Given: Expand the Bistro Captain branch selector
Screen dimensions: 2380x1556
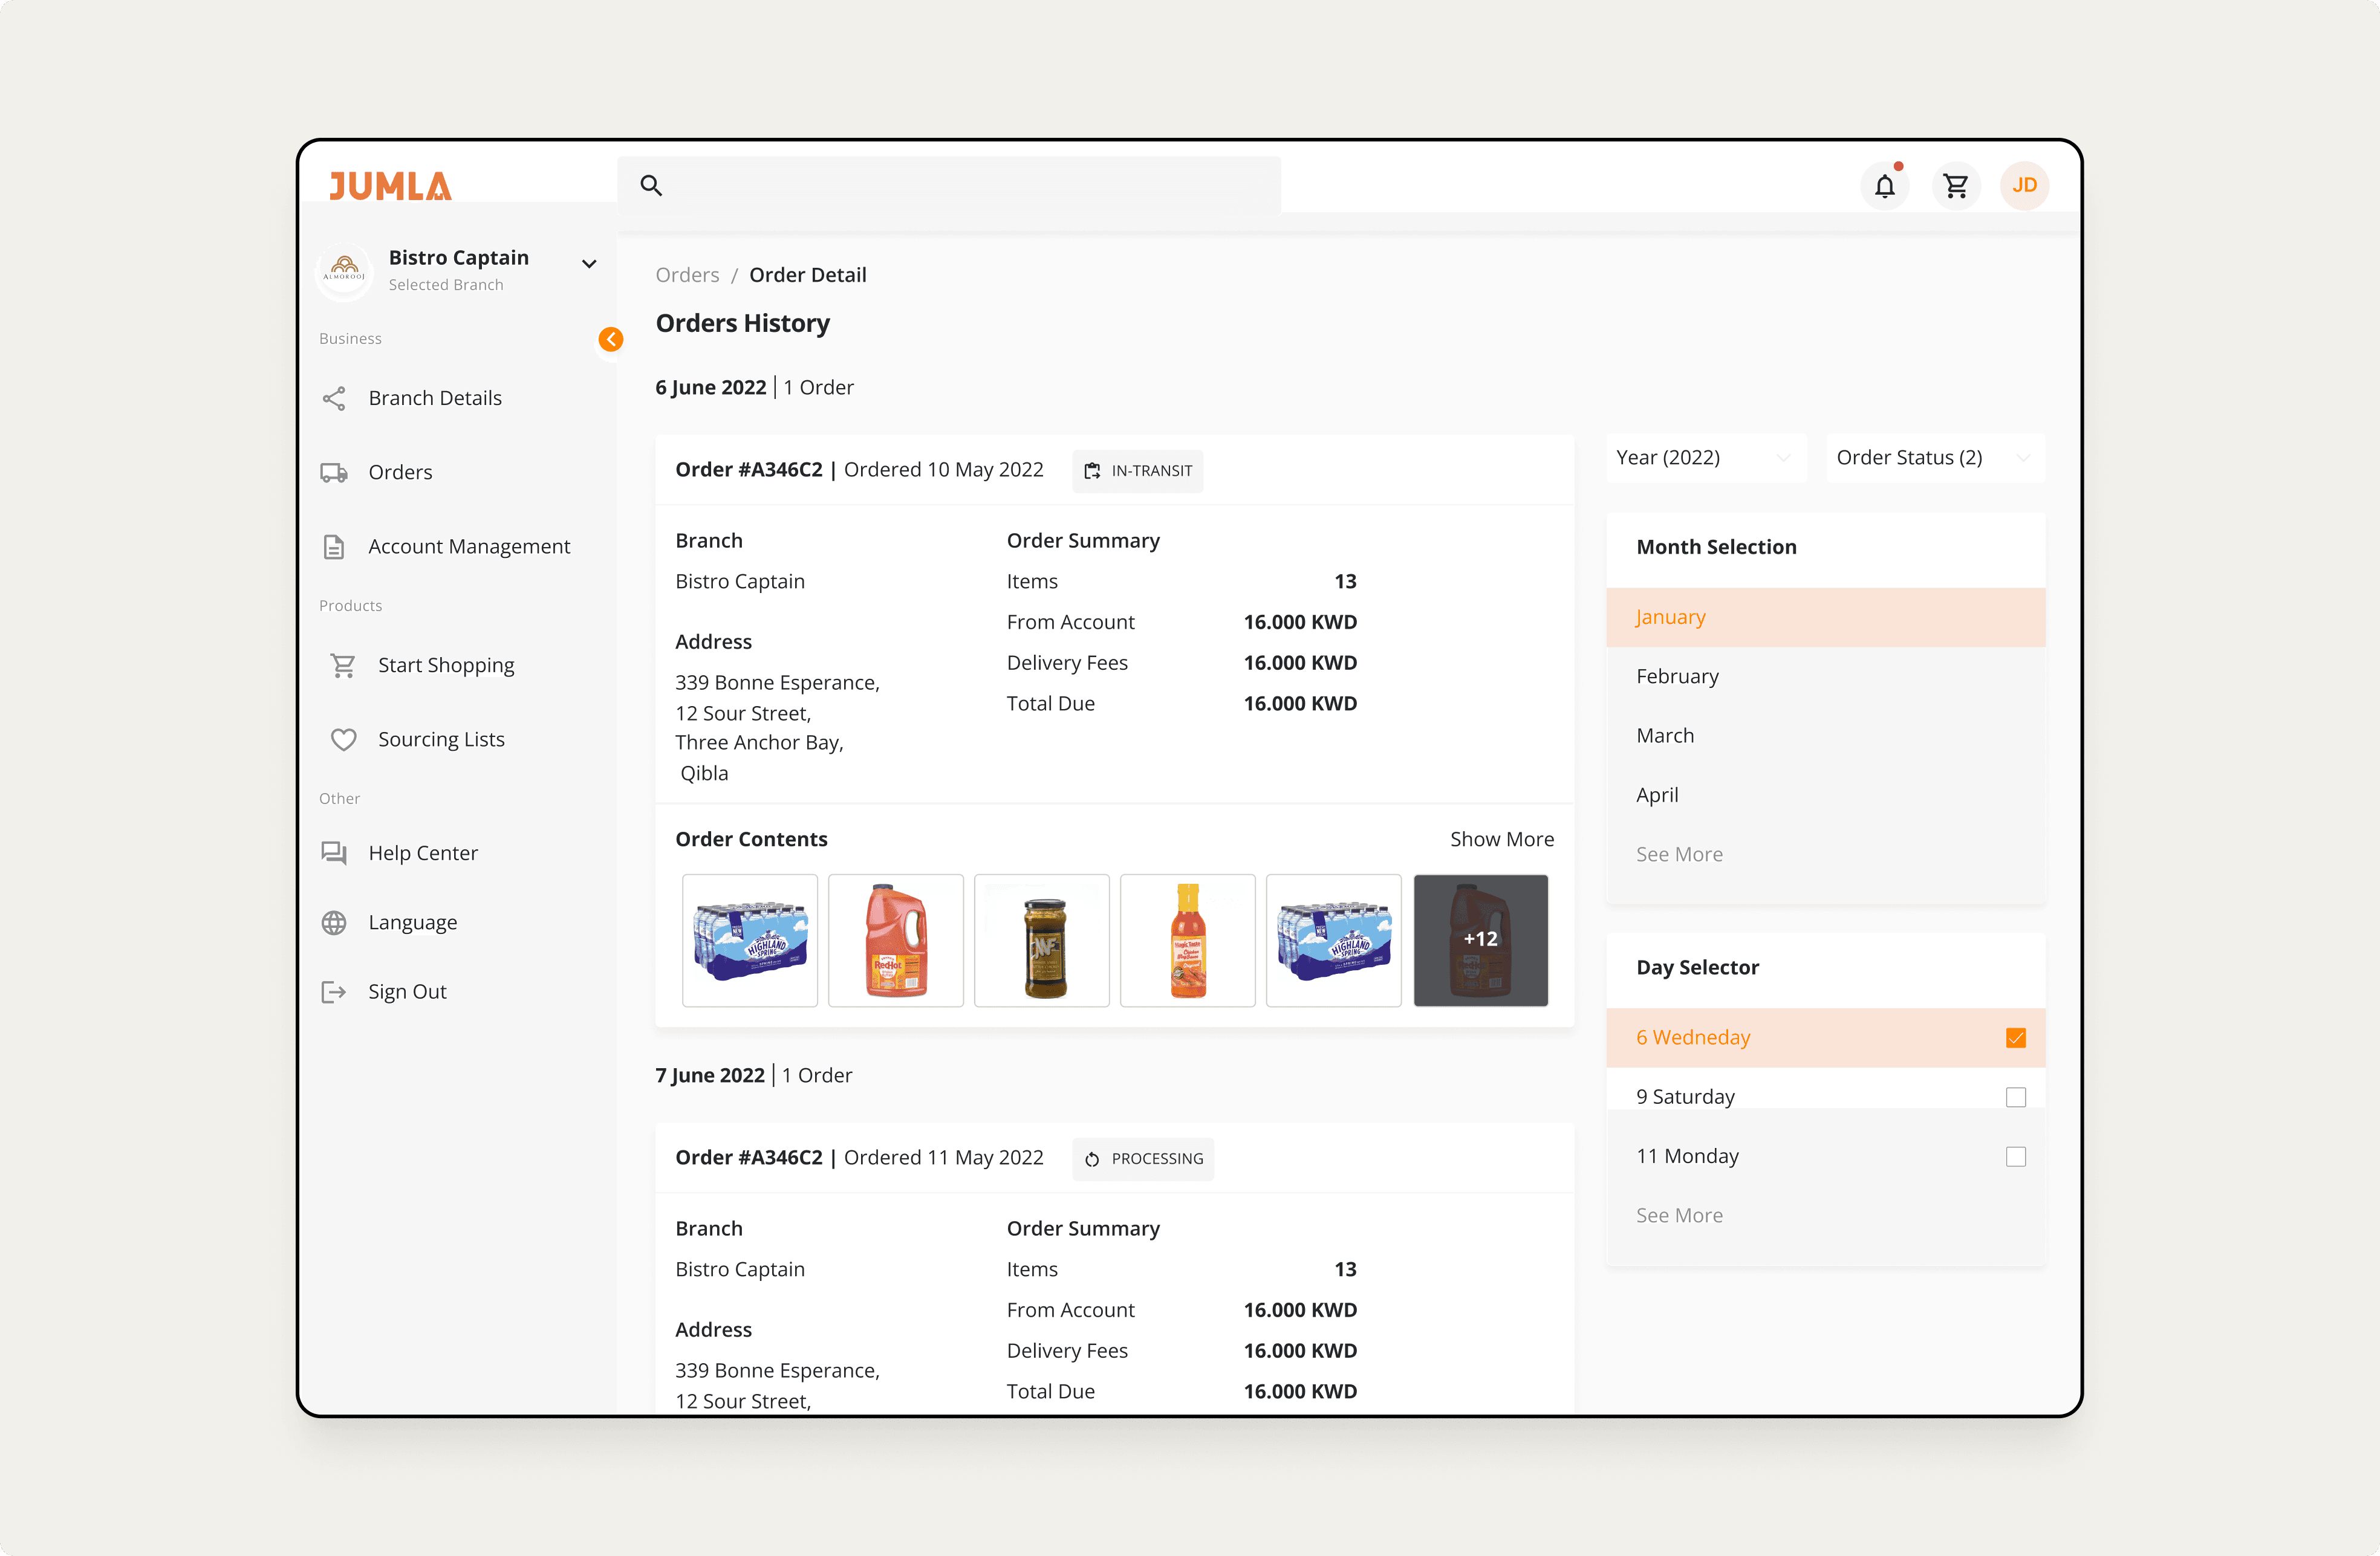Looking at the screenshot, I should 589,265.
